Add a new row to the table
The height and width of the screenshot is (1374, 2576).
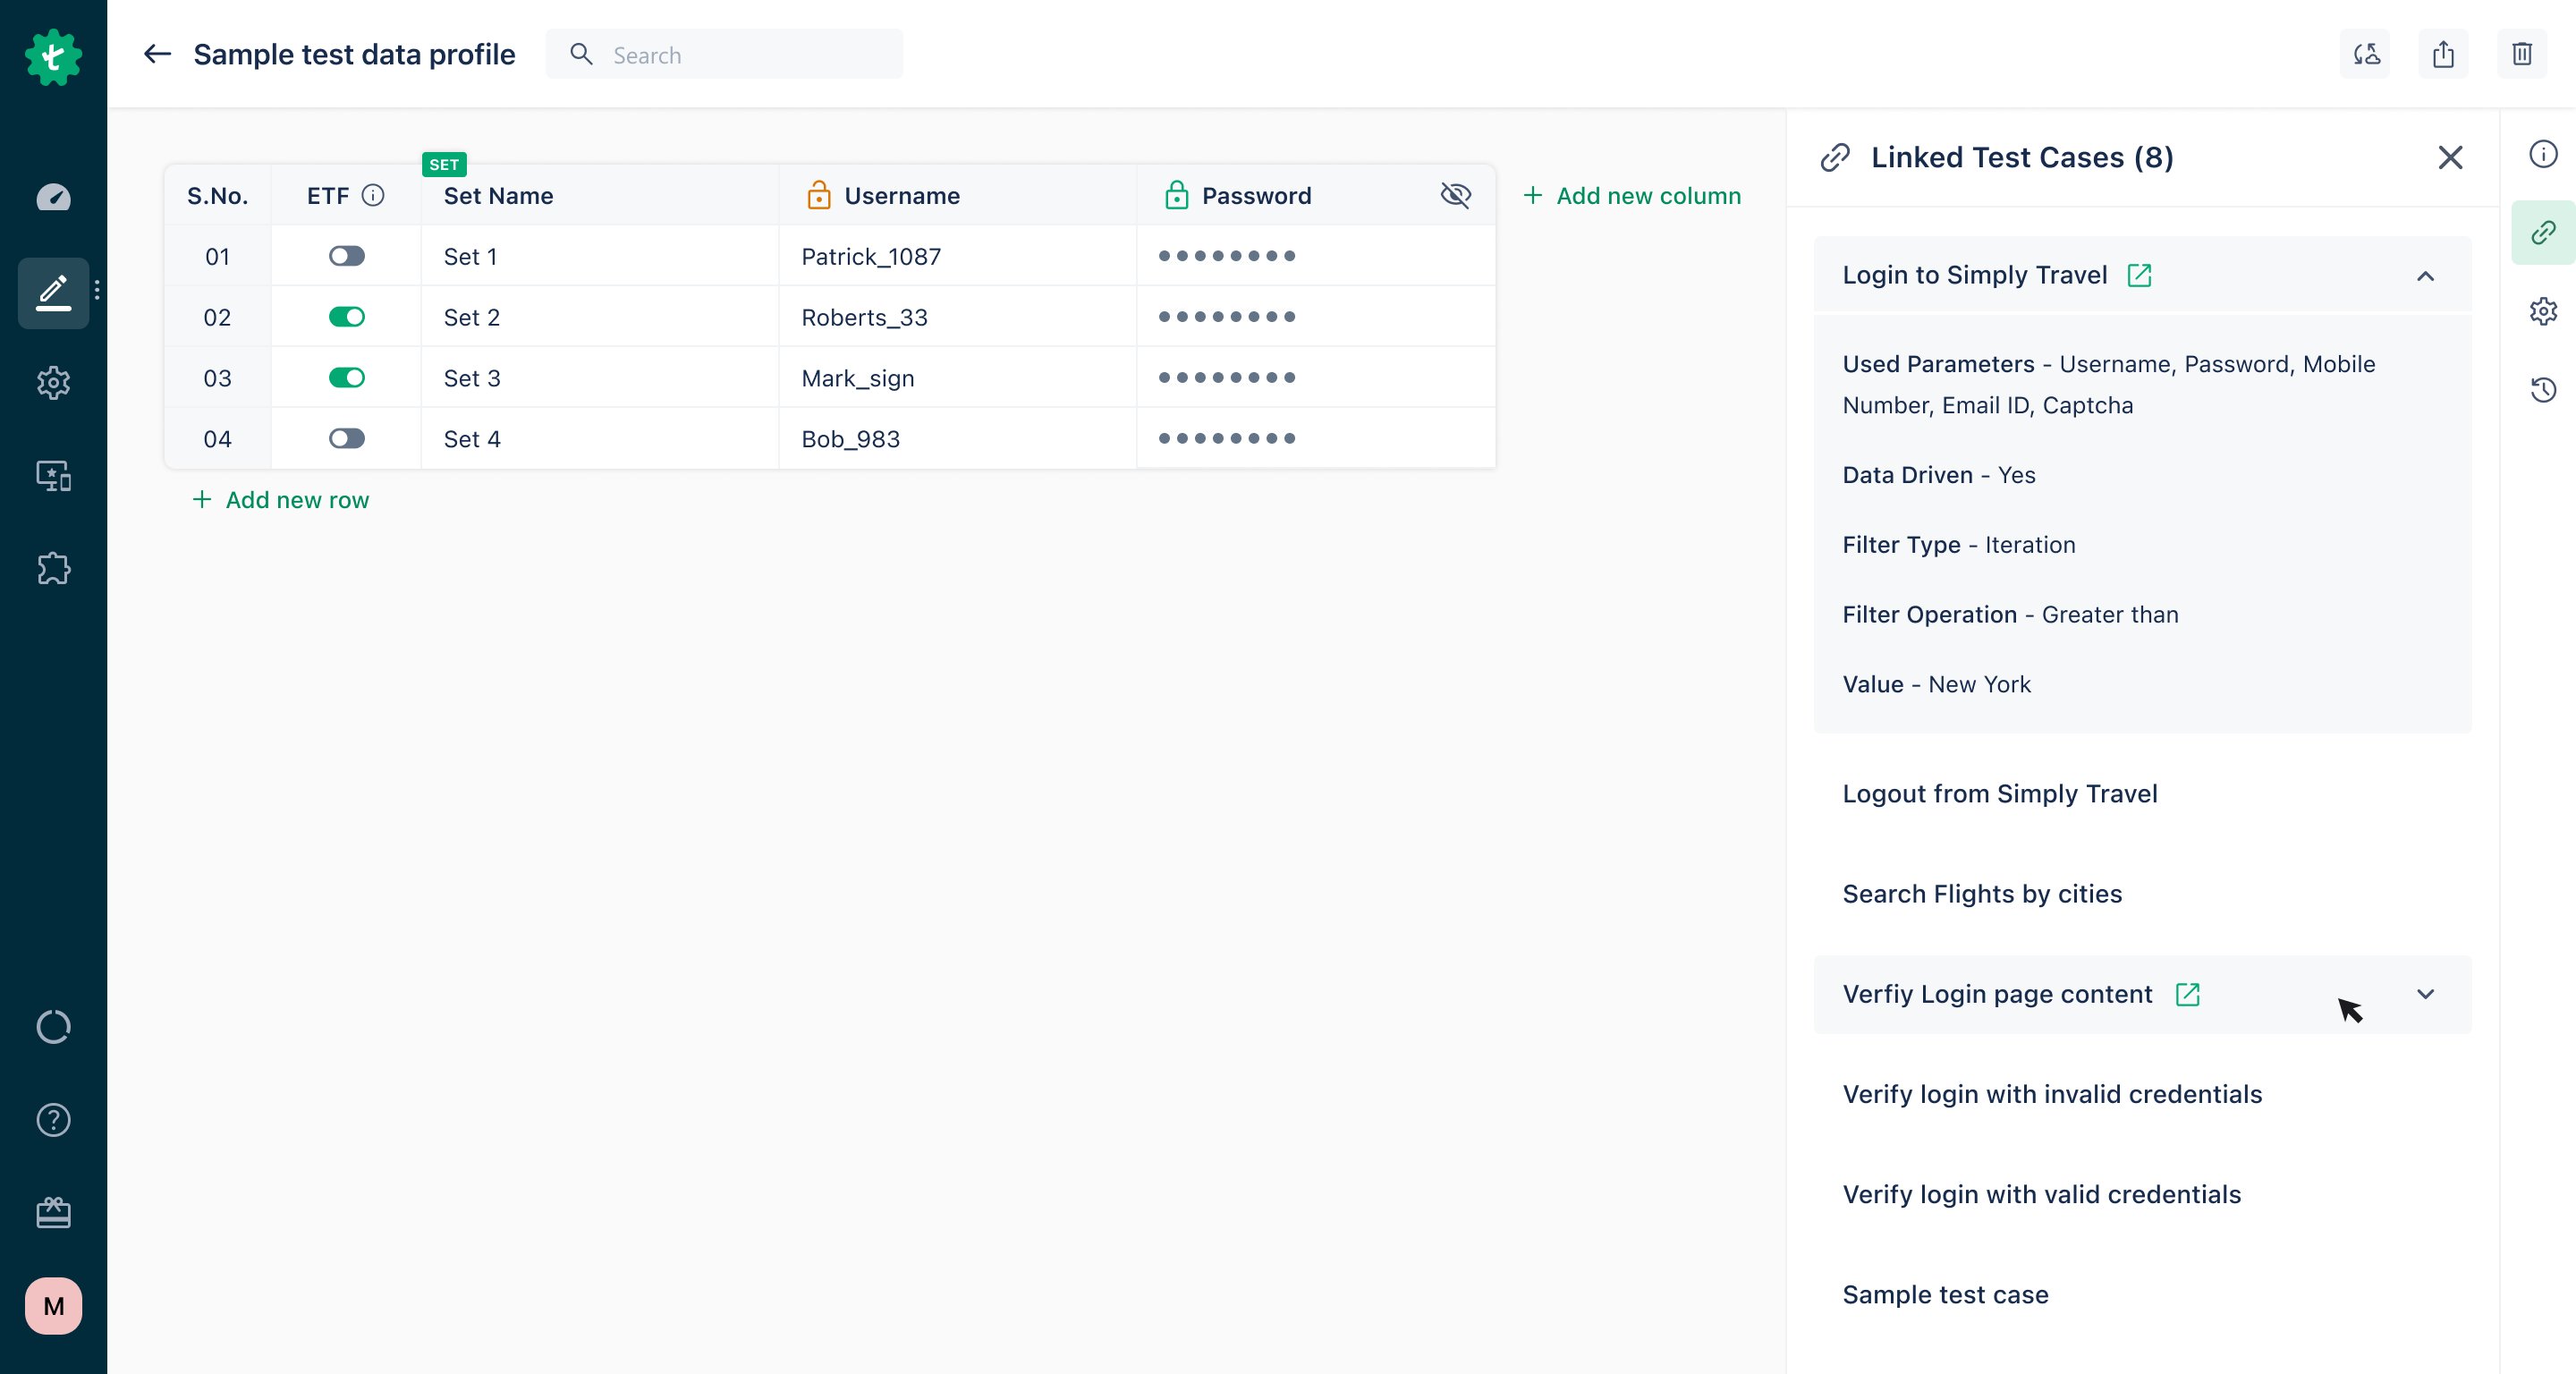pos(281,499)
